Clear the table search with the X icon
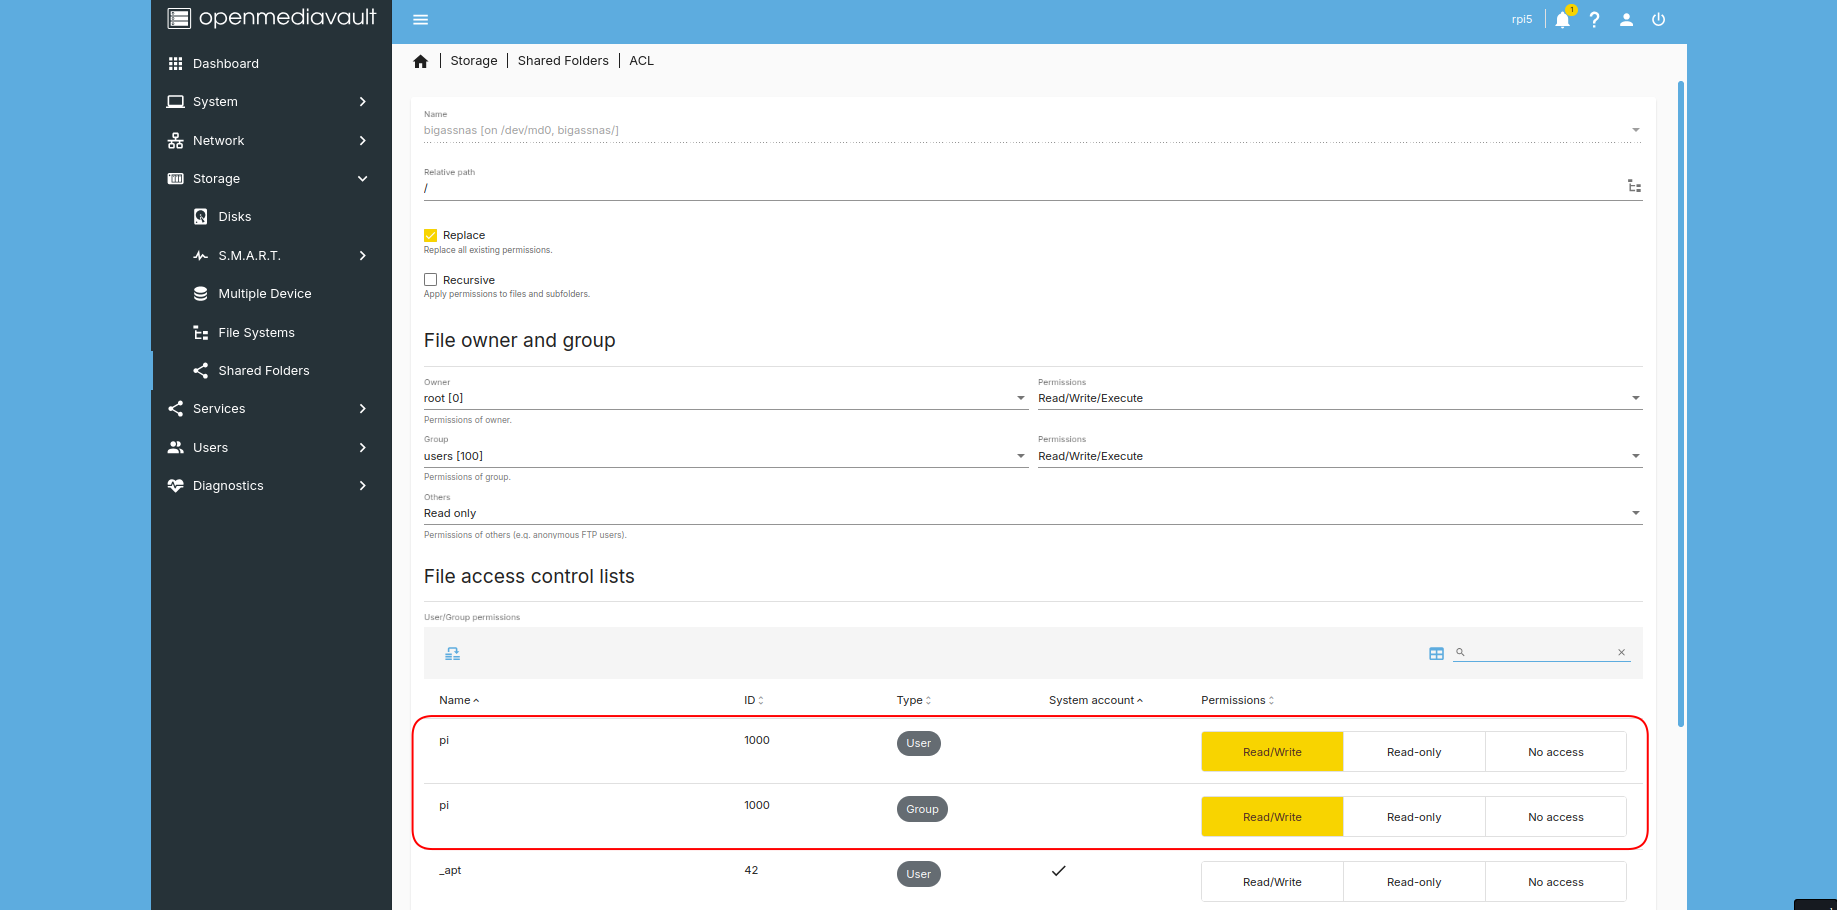The image size is (1837, 910). tap(1622, 653)
